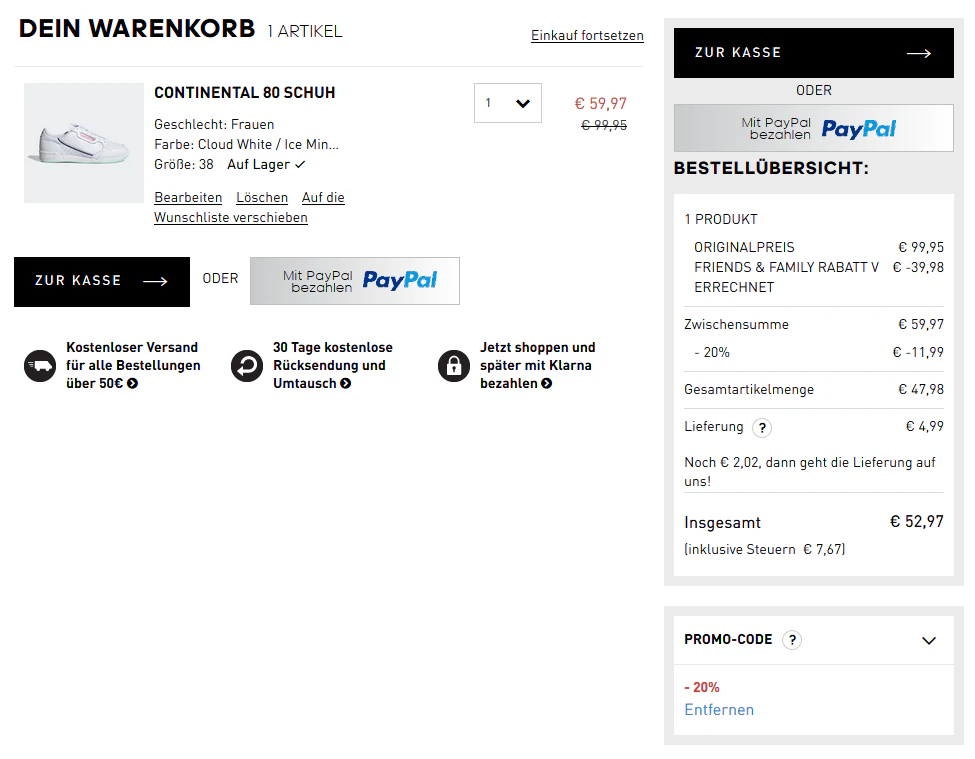Click 'Einkauf fortsetzen' link

tap(587, 35)
